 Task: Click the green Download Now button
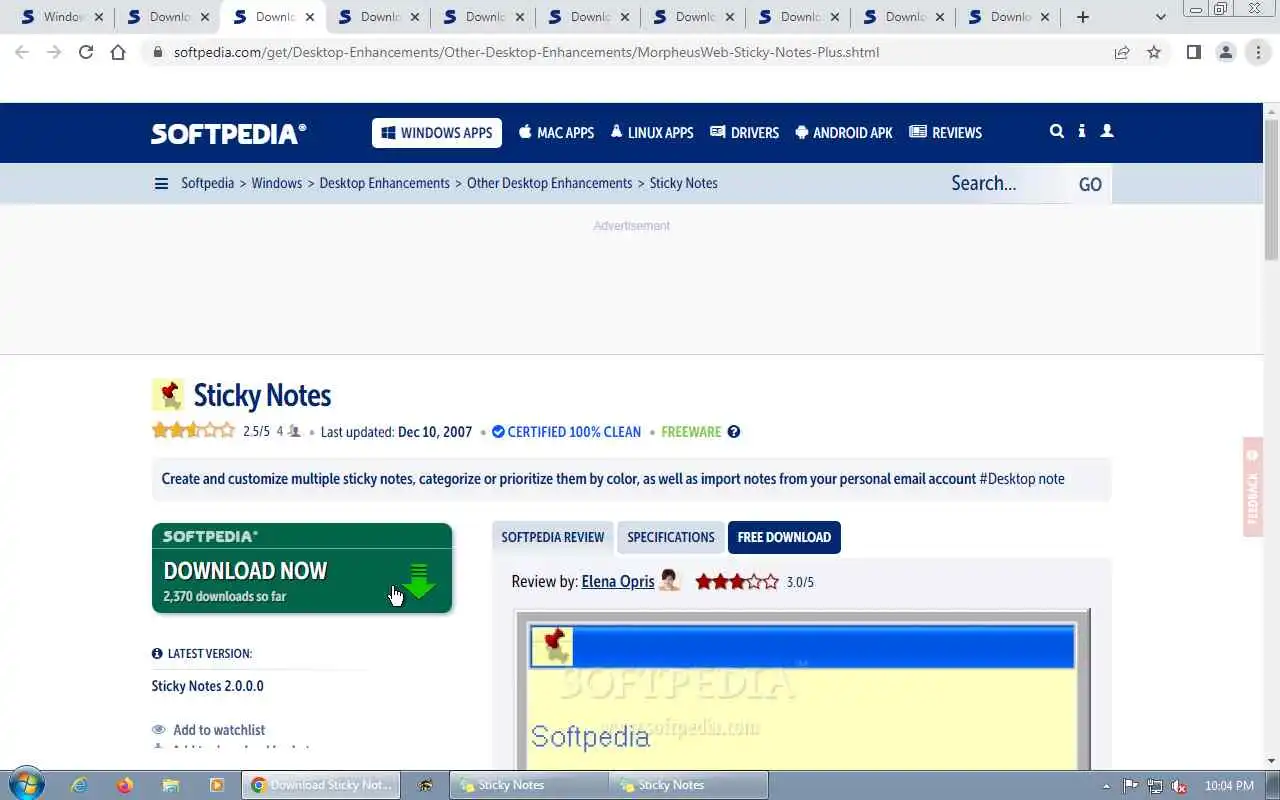click(x=302, y=568)
